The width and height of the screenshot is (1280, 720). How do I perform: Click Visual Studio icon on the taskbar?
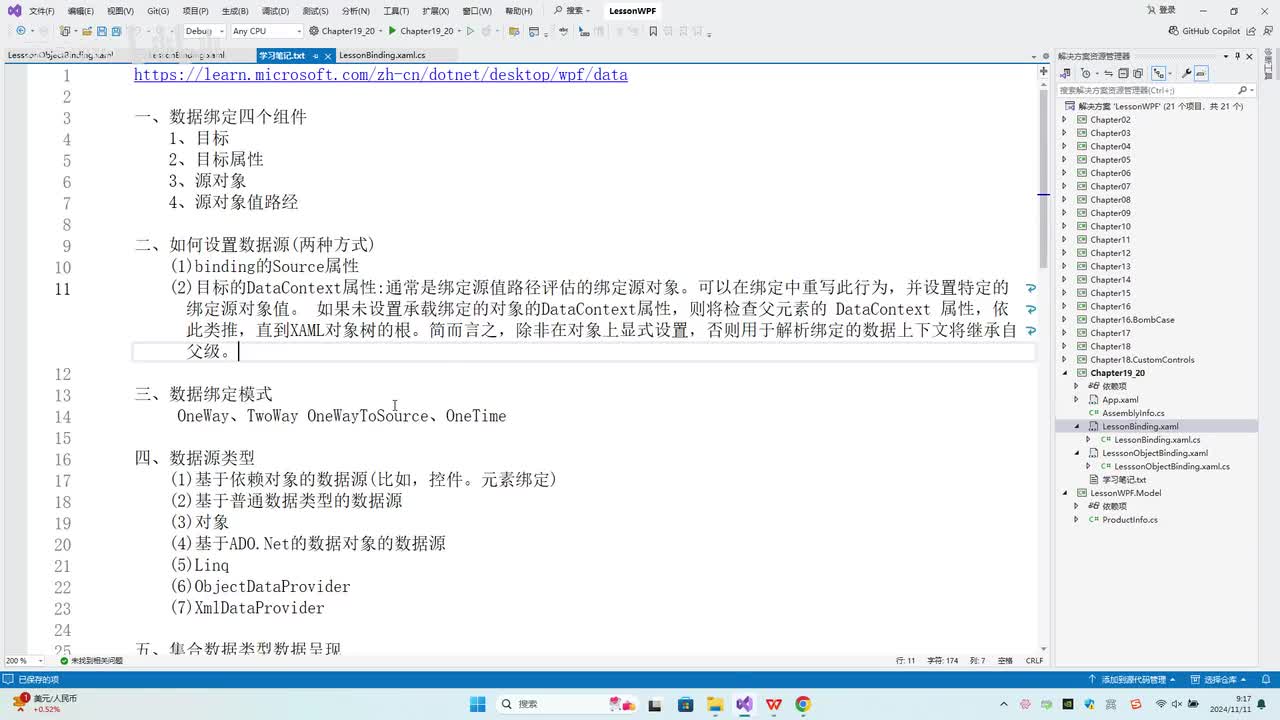(745, 704)
